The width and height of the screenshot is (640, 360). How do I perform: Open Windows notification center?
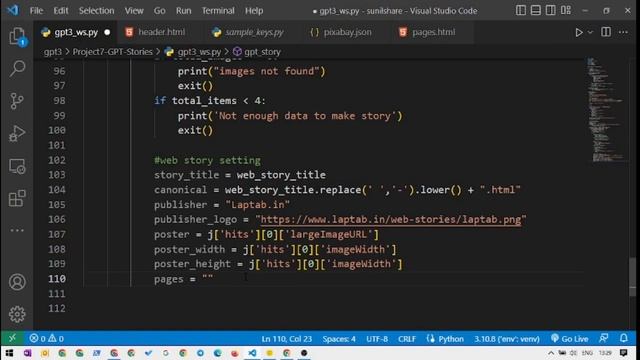point(624,353)
